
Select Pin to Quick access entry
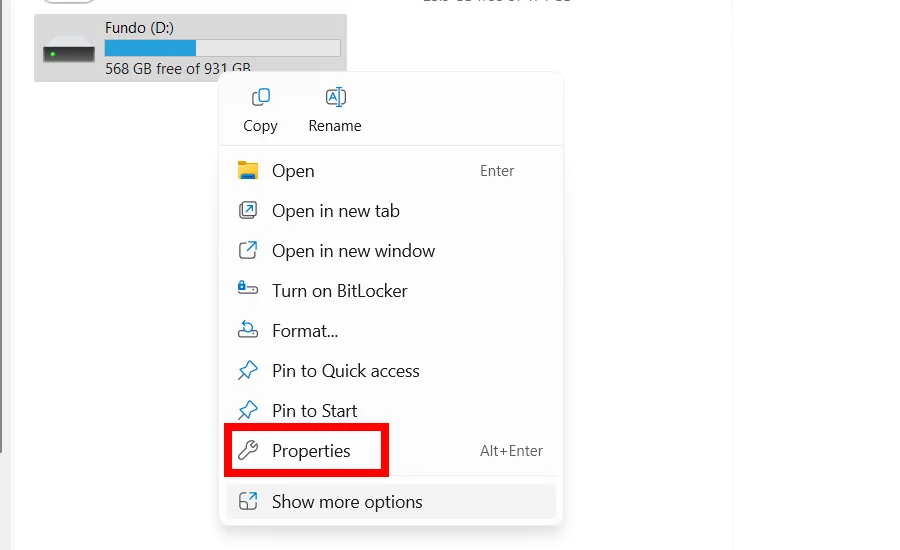coord(345,371)
